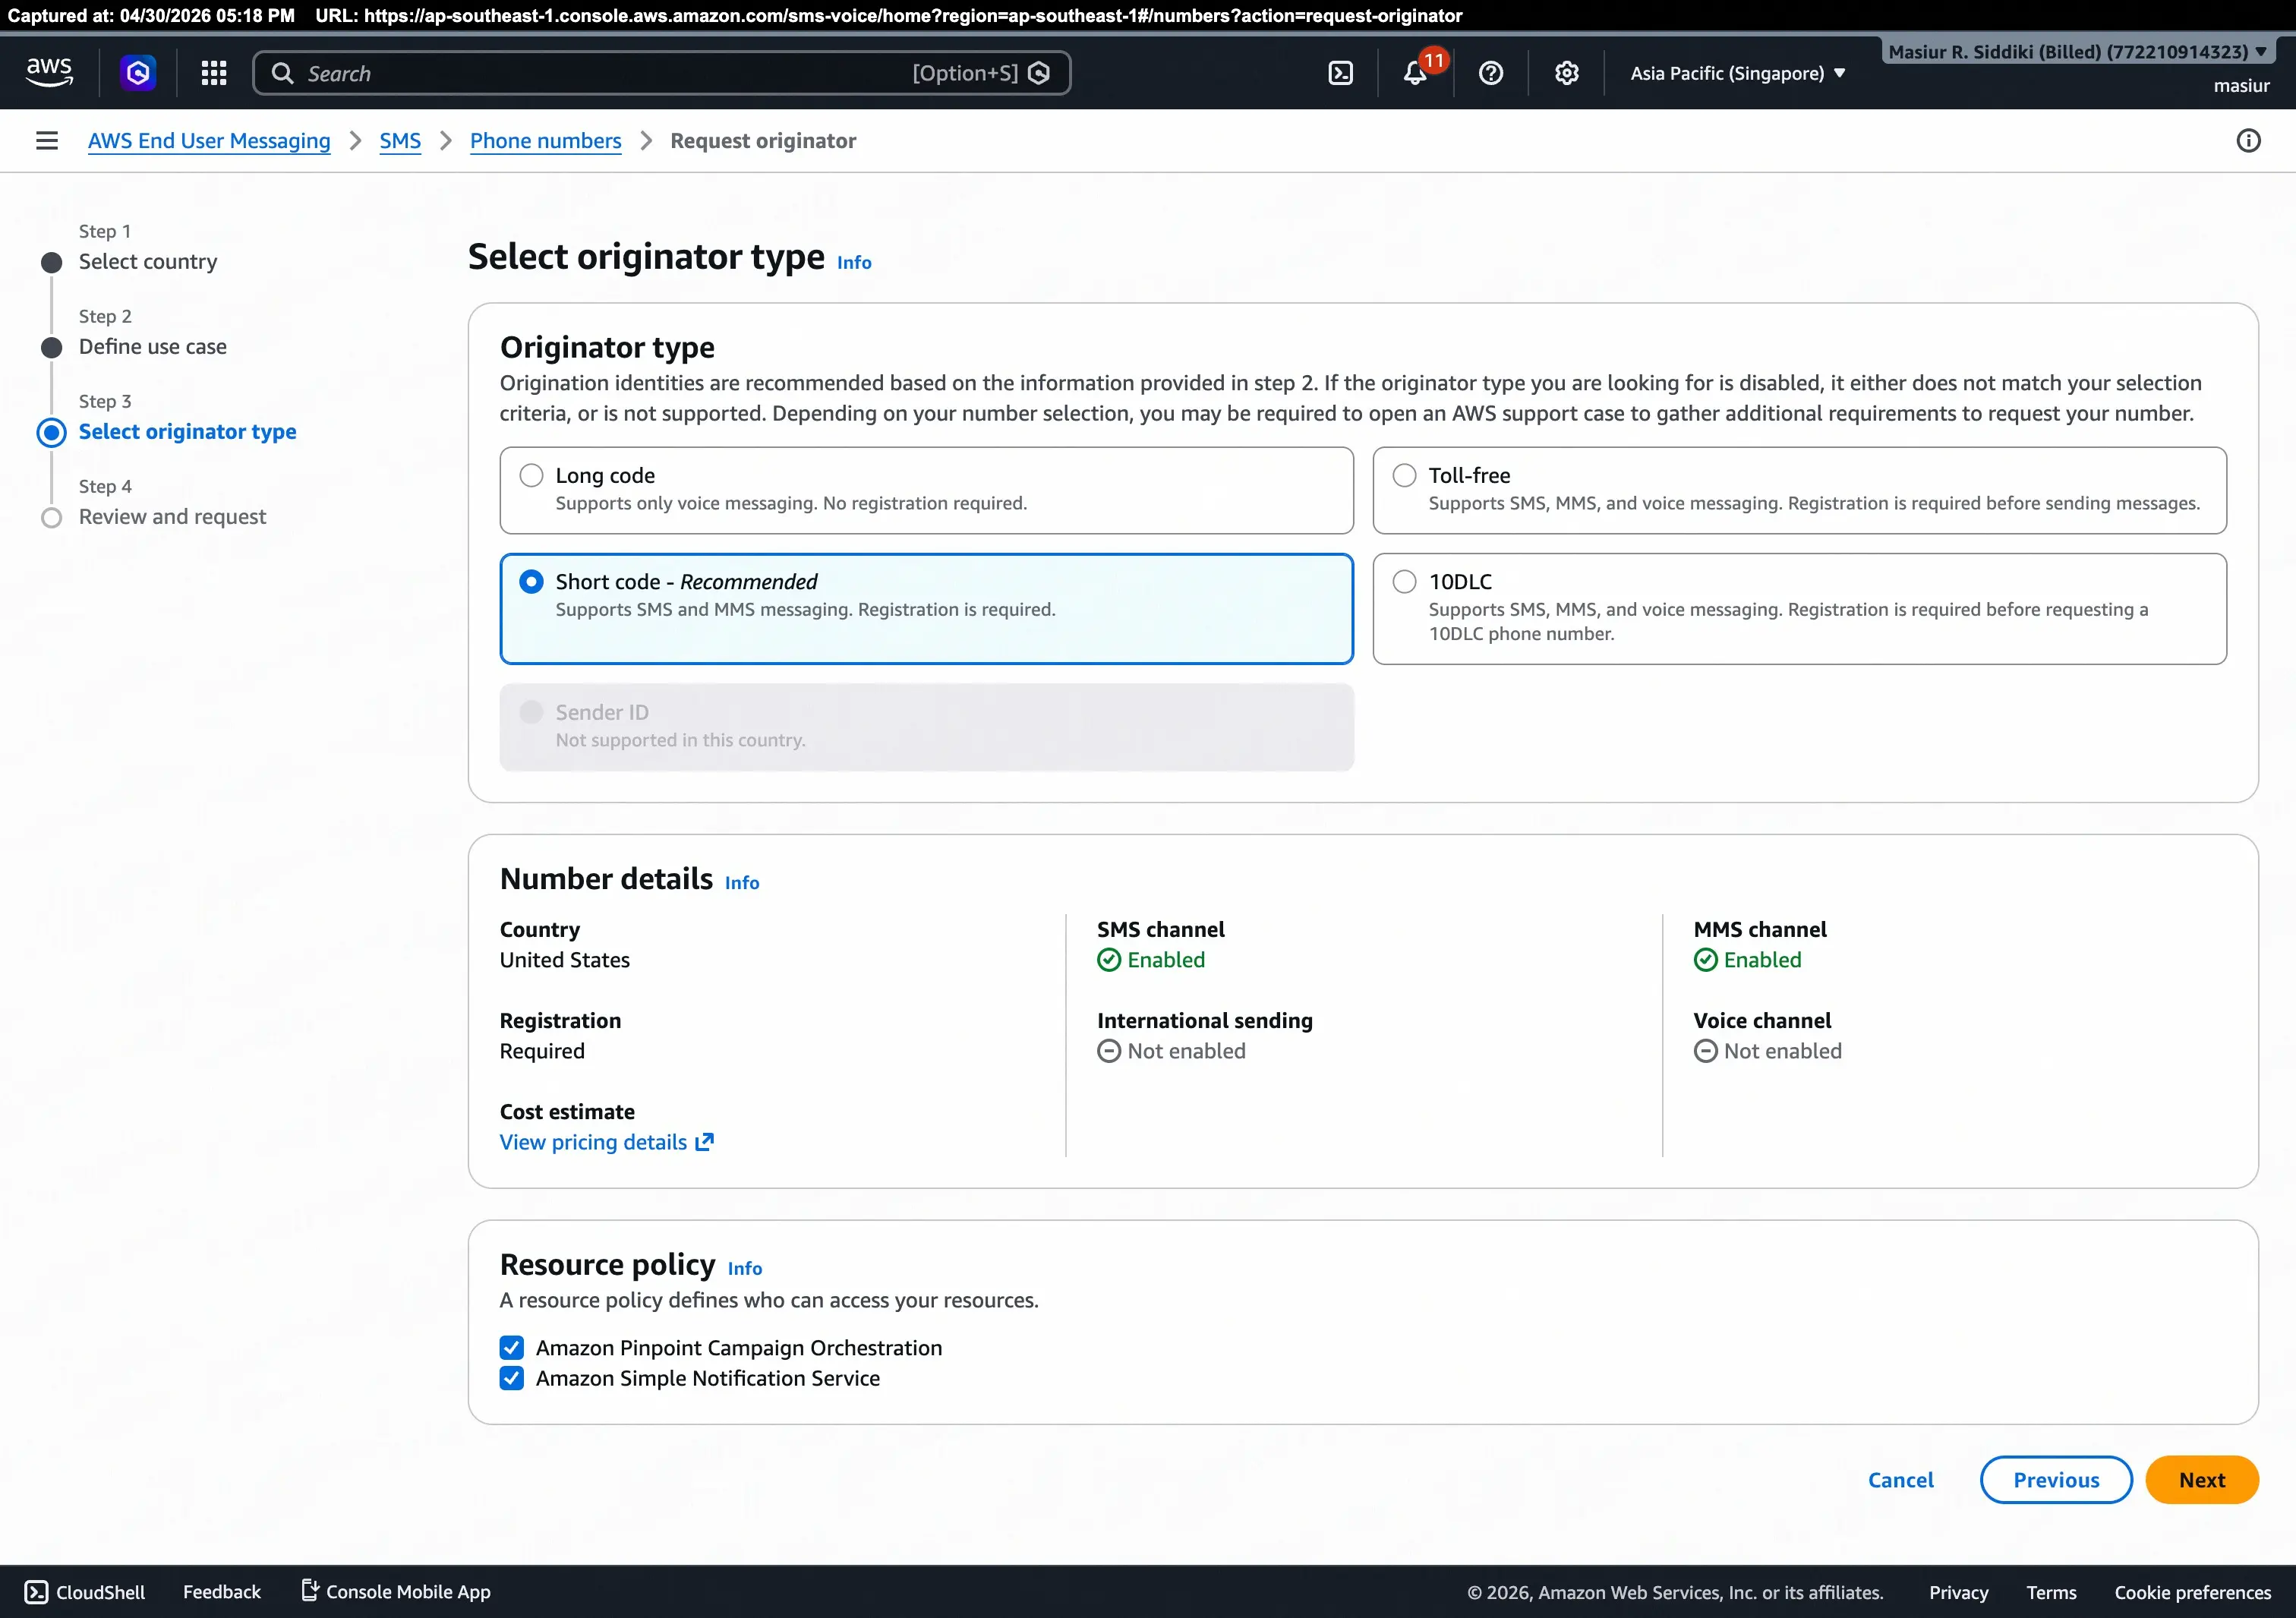Open the Privacy footer link
The height and width of the screenshot is (1618, 2296).
click(1958, 1592)
